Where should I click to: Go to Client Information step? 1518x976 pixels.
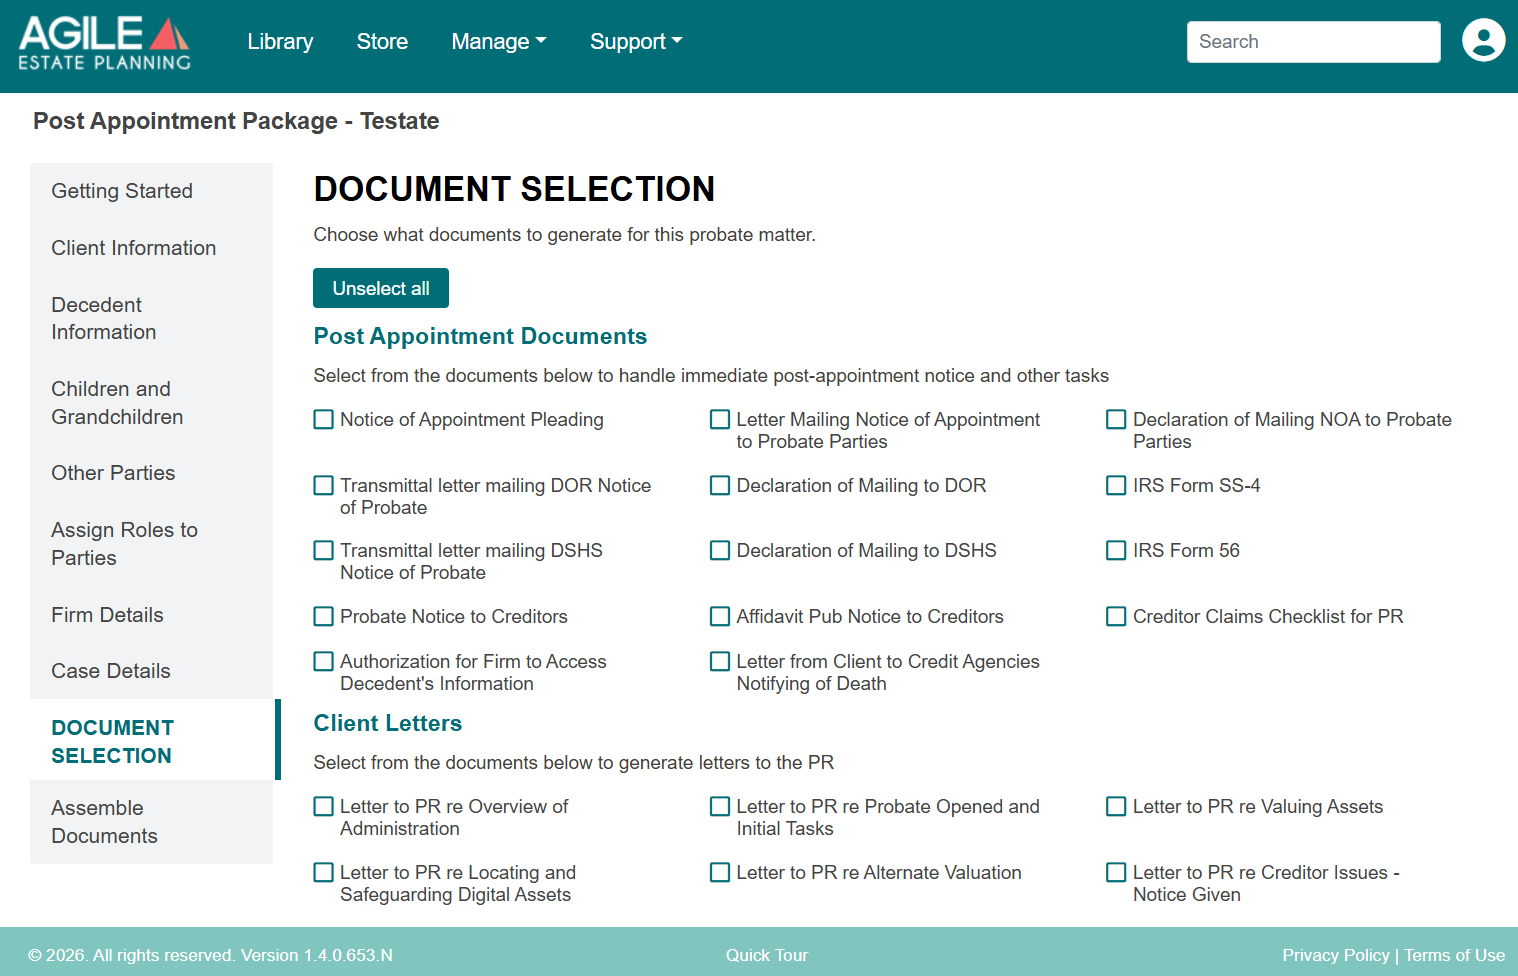click(x=151, y=248)
